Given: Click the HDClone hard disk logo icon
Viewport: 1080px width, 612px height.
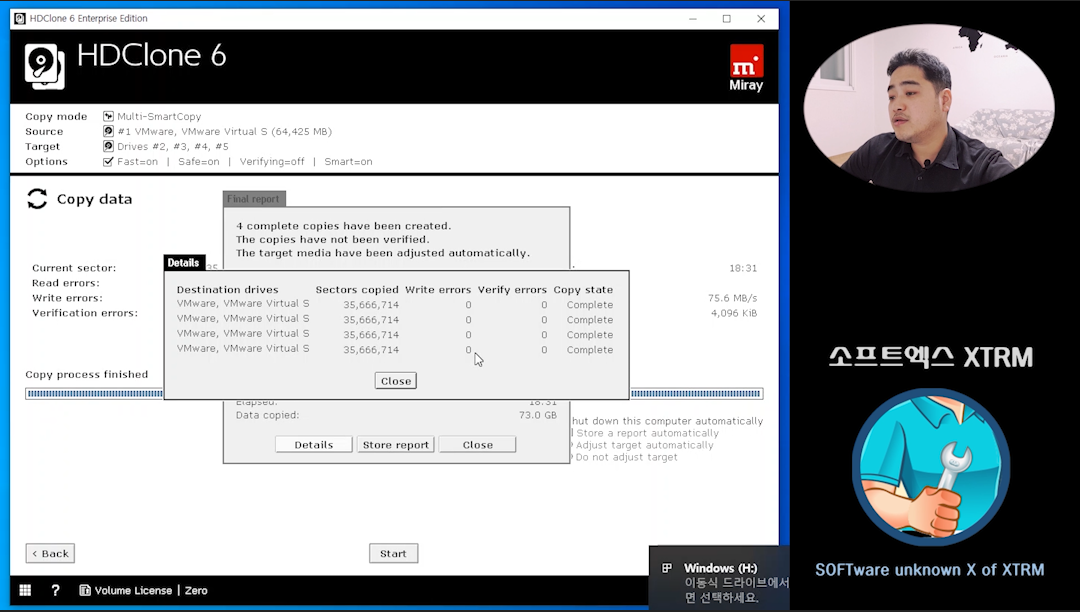Looking at the screenshot, I should coord(45,67).
